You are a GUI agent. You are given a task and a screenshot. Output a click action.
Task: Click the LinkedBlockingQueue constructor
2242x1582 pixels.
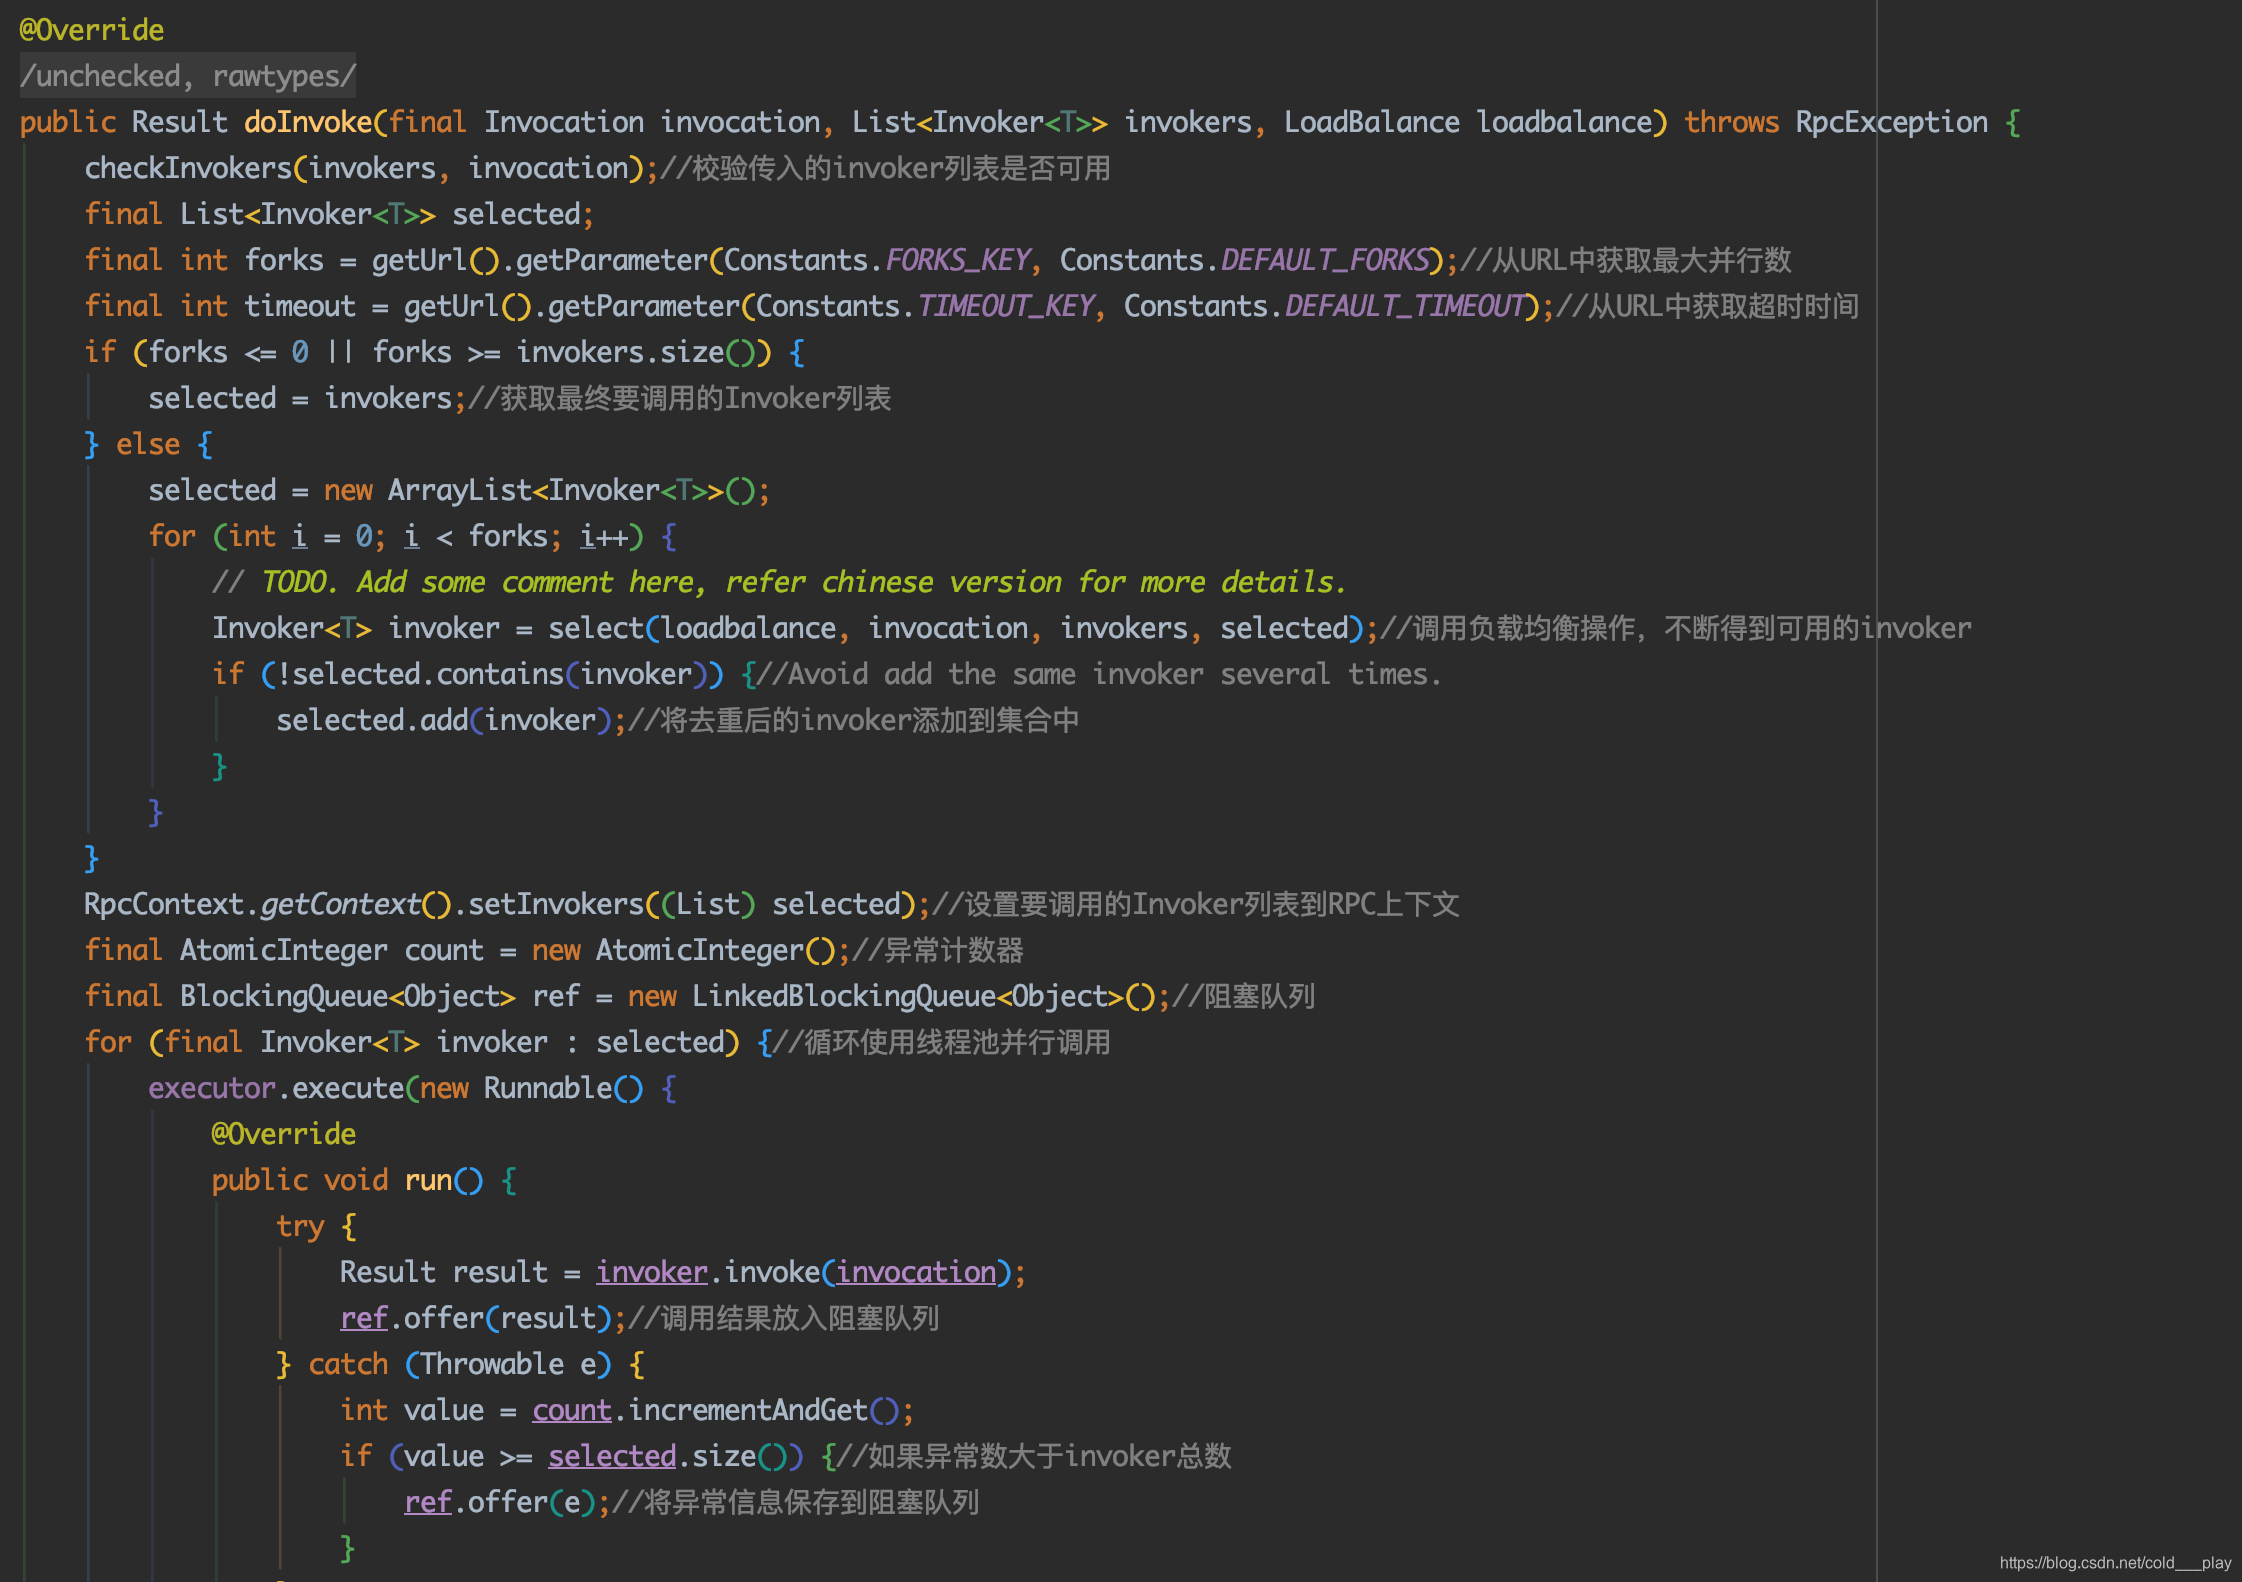843,996
